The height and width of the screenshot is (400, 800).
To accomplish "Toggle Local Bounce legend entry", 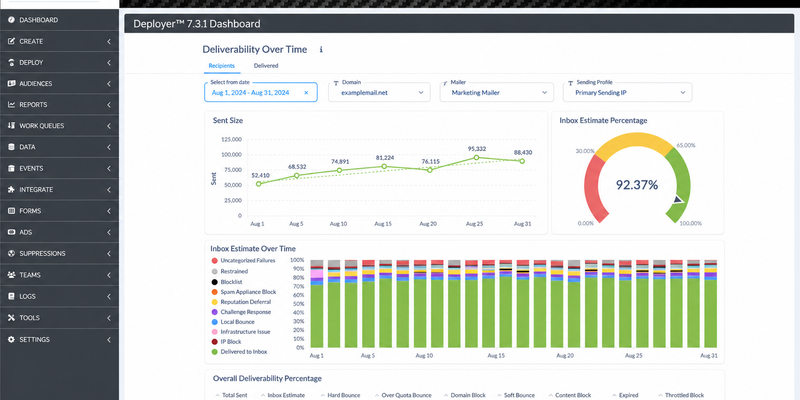I will [x=232, y=322].
